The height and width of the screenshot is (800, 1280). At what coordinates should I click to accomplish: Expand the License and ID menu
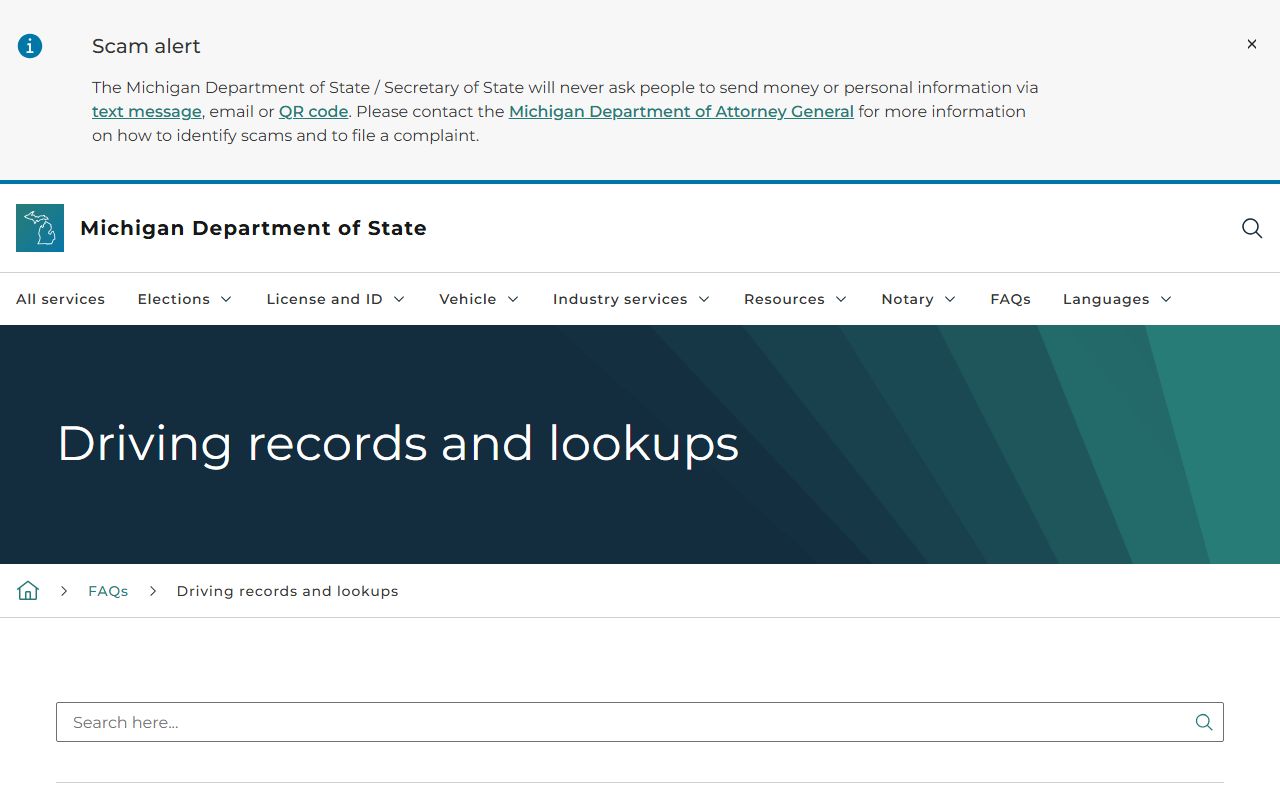tap(336, 299)
